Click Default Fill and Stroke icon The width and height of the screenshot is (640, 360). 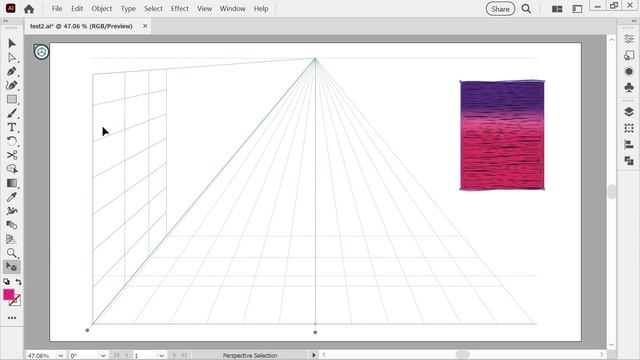tap(7, 282)
